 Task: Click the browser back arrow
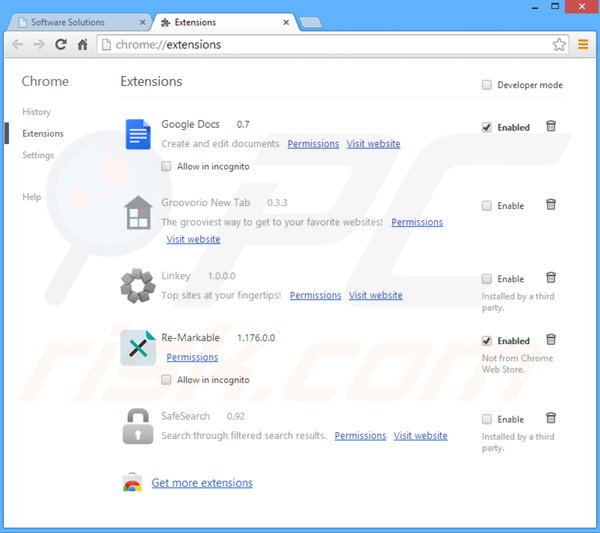(x=18, y=45)
